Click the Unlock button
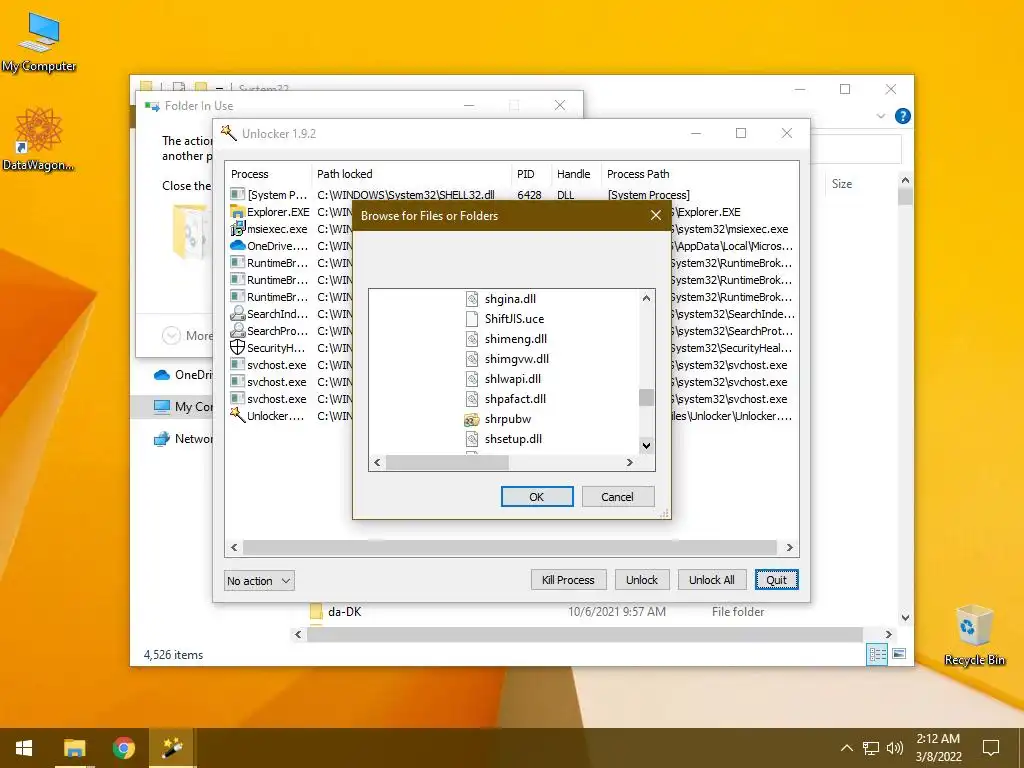1024x768 pixels. pos(642,580)
